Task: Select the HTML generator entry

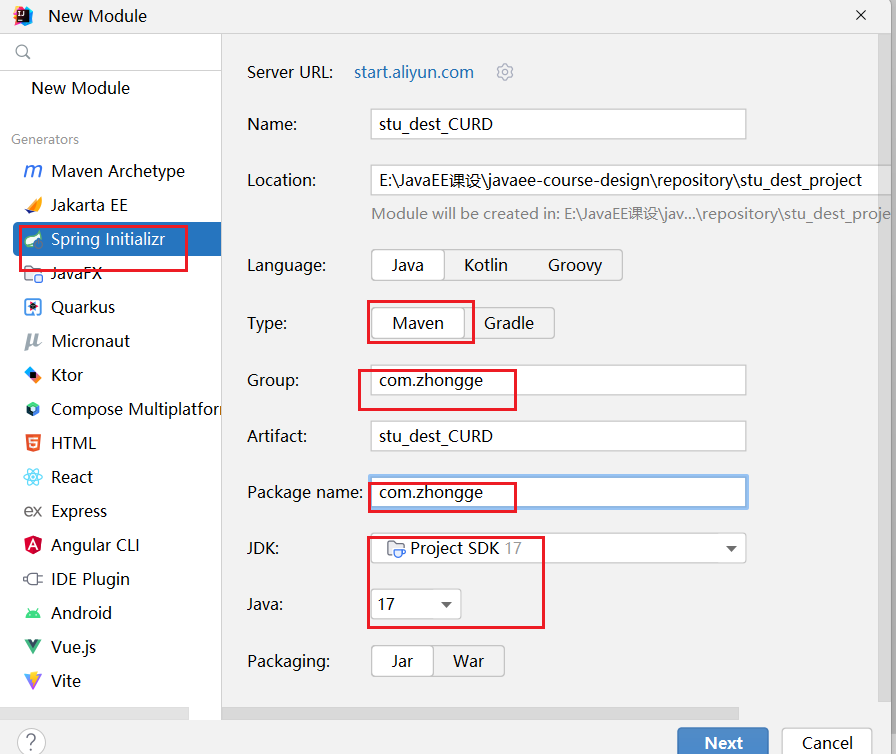Action: pyautogui.click(x=73, y=443)
